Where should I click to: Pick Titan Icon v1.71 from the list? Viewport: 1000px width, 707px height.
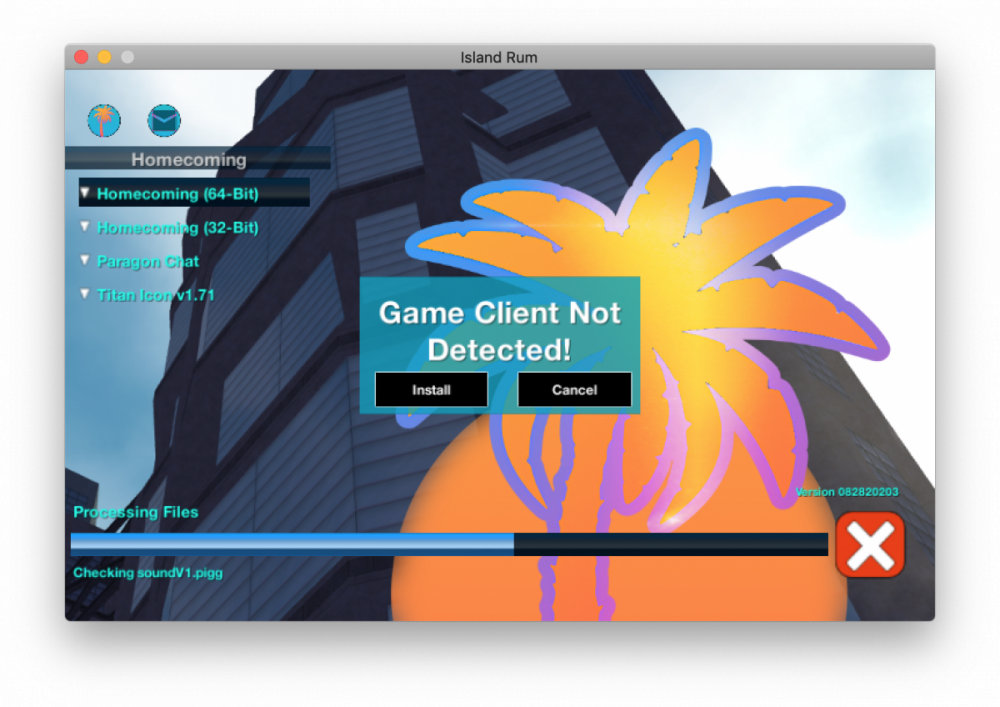(155, 295)
